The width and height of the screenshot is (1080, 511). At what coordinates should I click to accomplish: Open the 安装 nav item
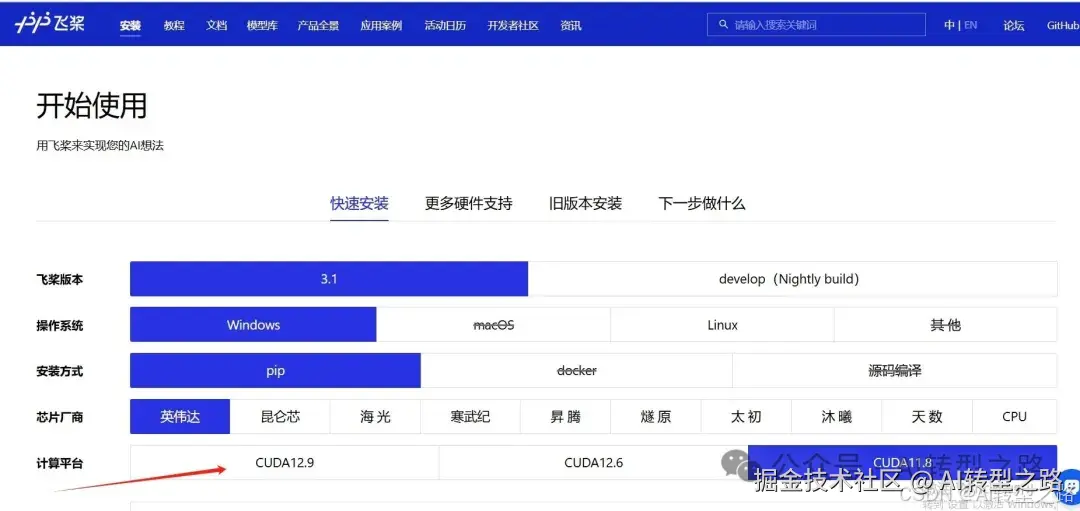(x=130, y=25)
